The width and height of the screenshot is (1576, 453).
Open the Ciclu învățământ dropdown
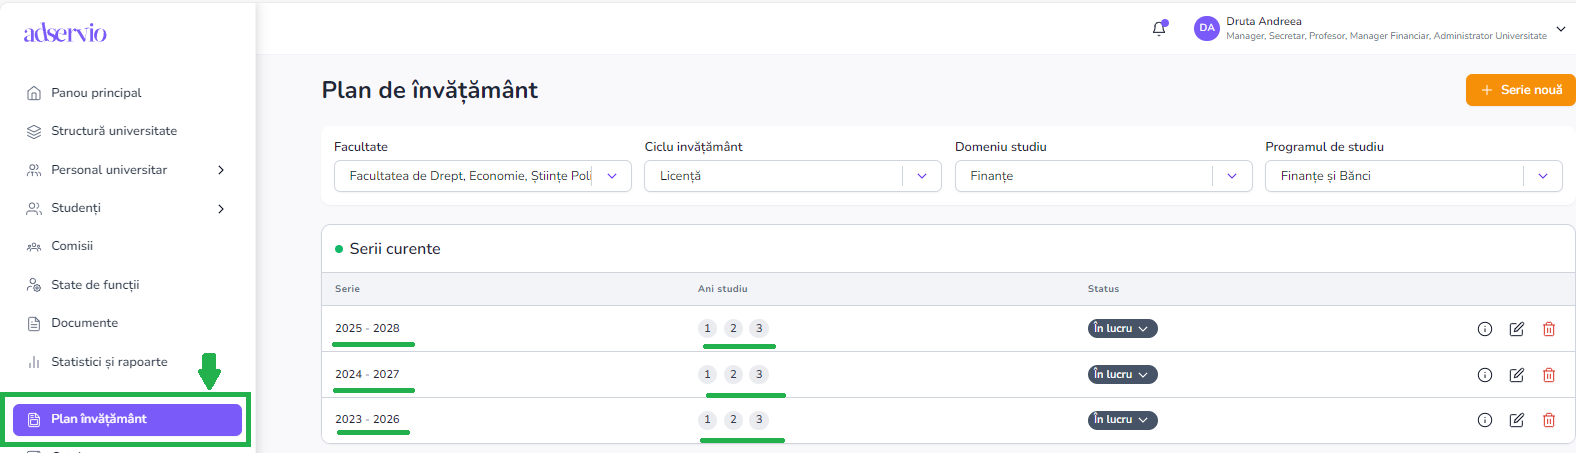coord(792,176)
